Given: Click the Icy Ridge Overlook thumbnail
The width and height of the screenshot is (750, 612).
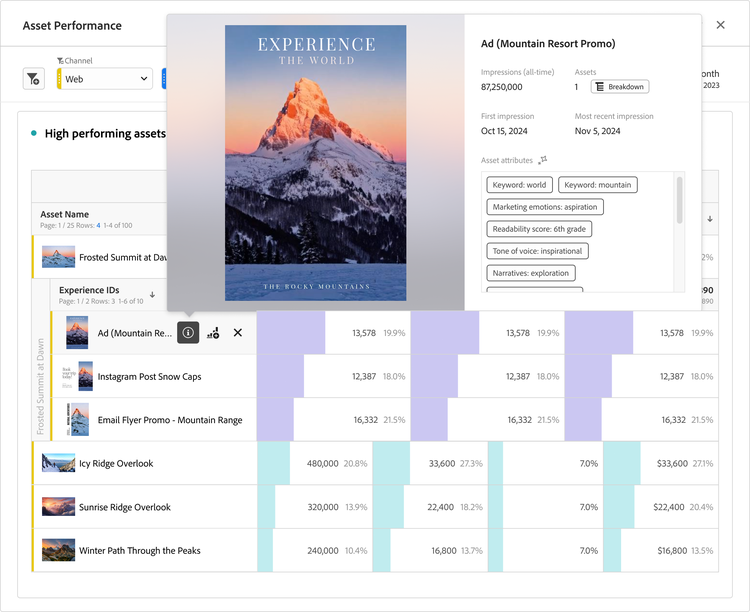Looking at the screenshot, I should (x=58, y=463).
